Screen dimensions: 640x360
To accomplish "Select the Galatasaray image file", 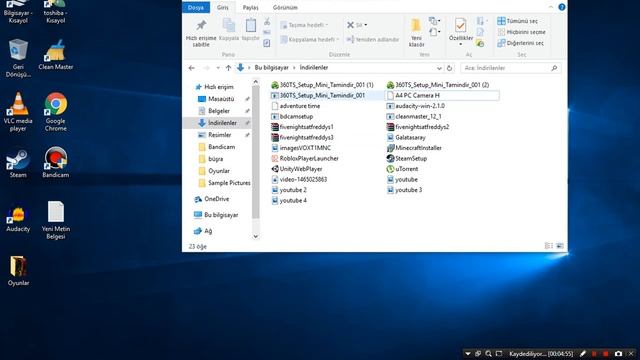I will tap(410, 138).
